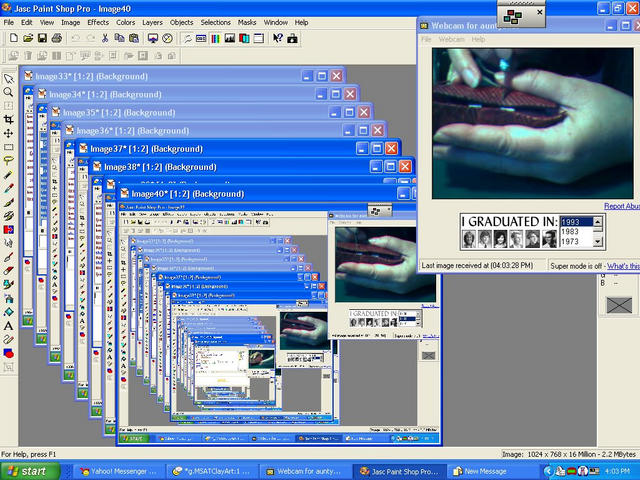Open the Objects menu
640x480 pixels.
tap(181, 22)
